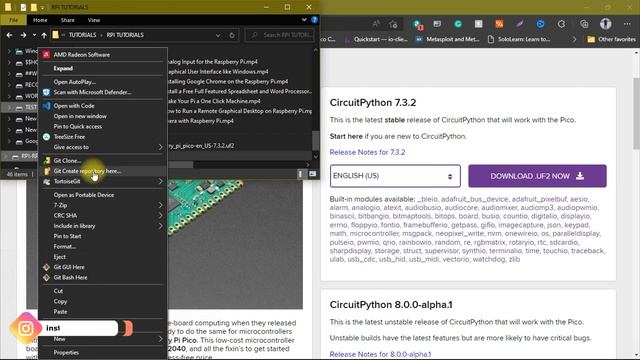Click the Search RPI TUTORIALS field
The height and width of the screenshot is (360, 640).
tap(280, 35)
